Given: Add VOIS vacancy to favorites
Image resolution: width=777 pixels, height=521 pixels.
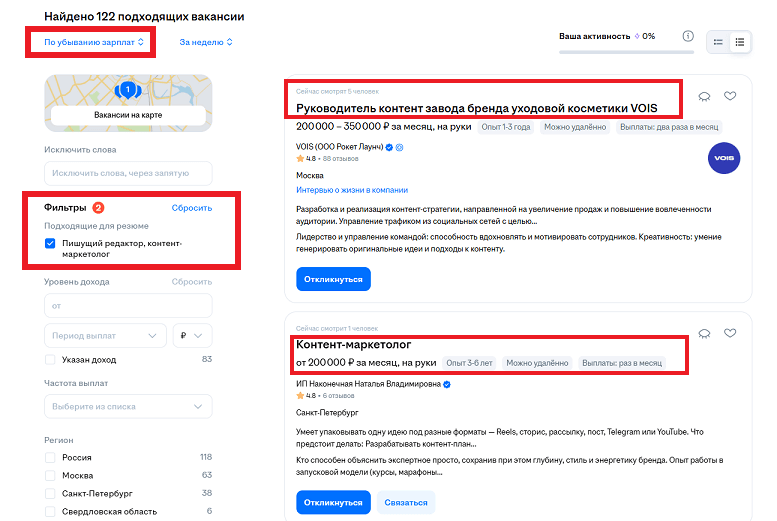Looking at the screenshot, I should pos(730,96).
